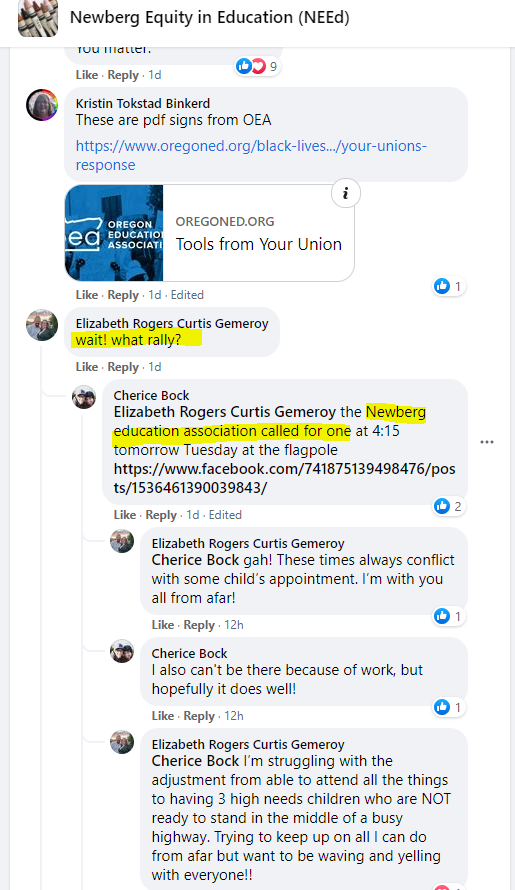Open the Newberg Equity in Education group avatar
The width and height of the screenshot is (515, 890).
38,18
